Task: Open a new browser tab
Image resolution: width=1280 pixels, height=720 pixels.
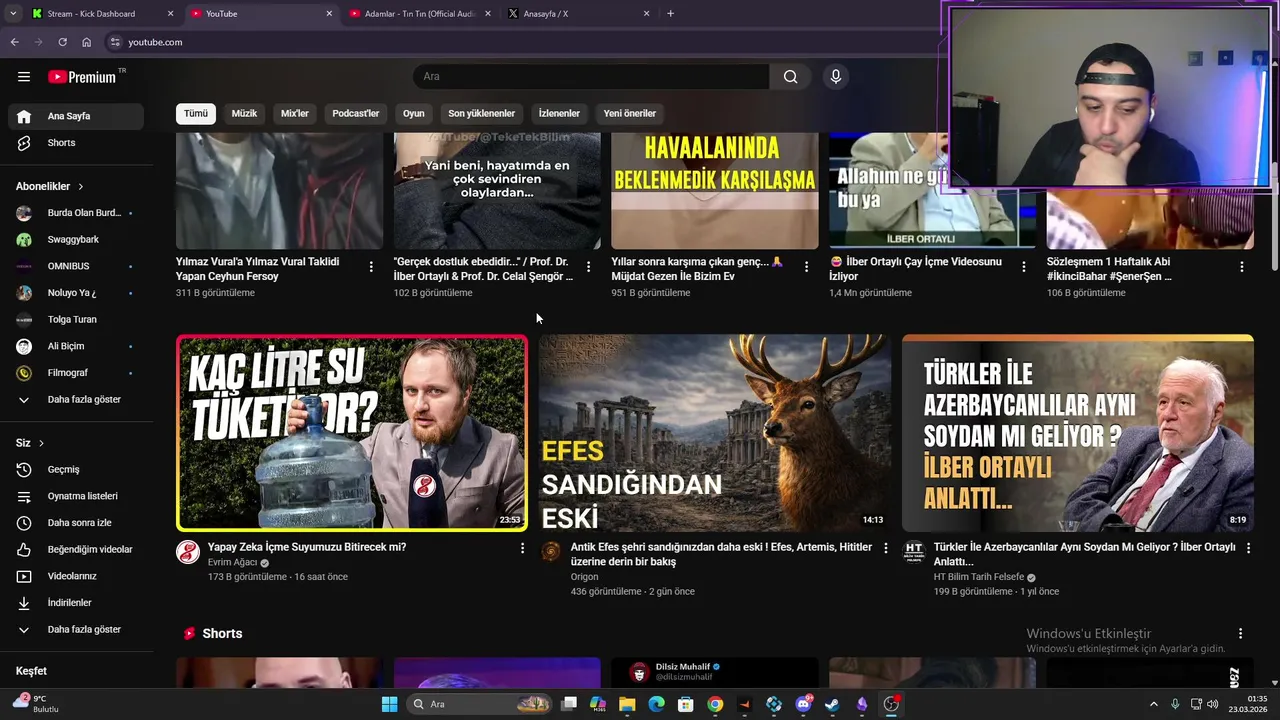Action: [x=670, y=14]
